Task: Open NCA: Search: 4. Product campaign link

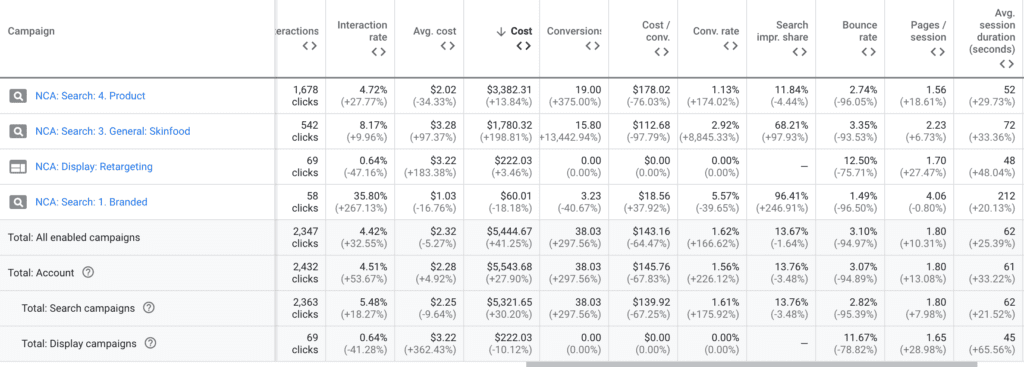Action: click(x=90, y=96)
